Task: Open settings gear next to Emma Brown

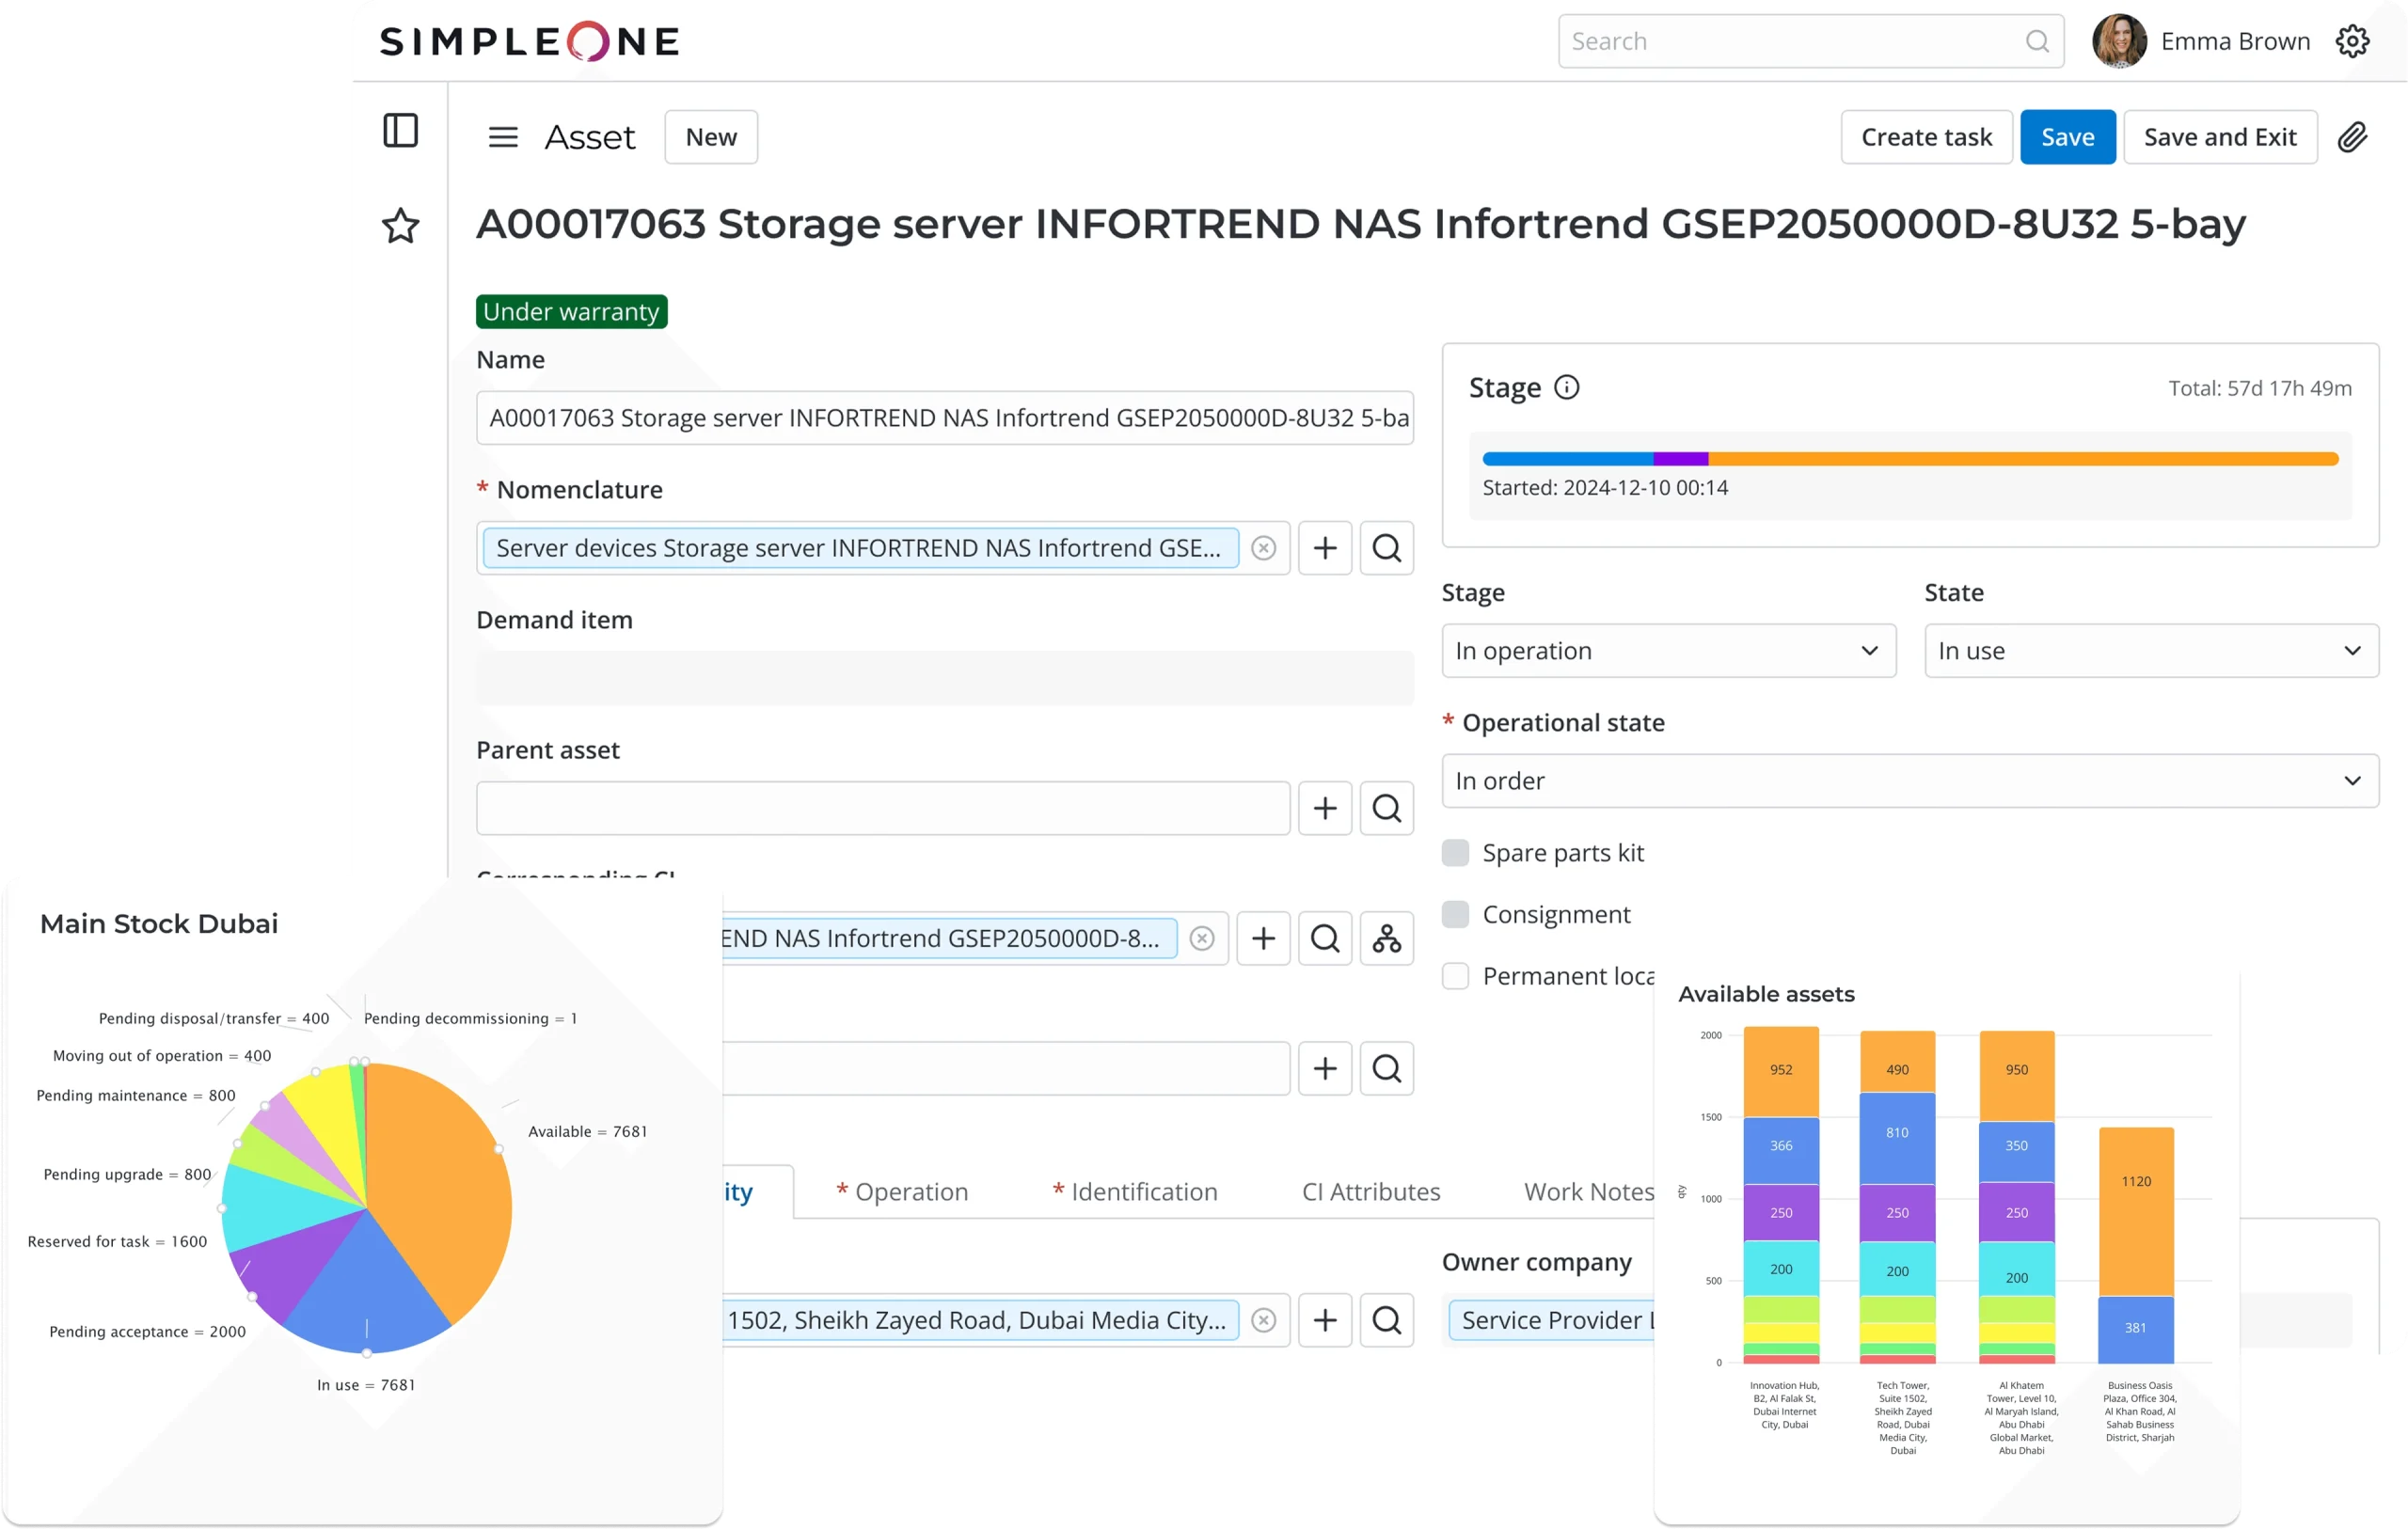Action: pyautogui.click(x=2352, y=41)
